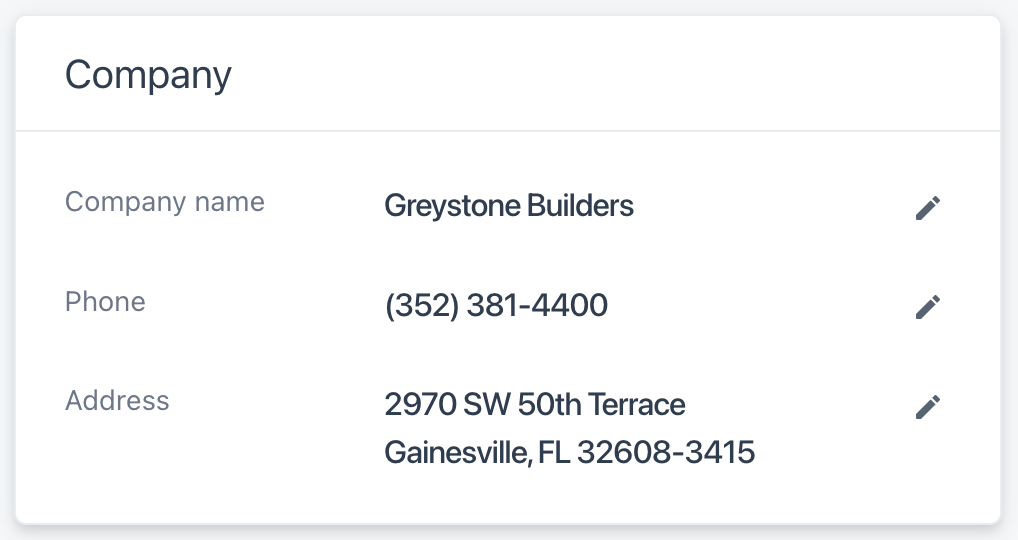This screenshot has height=540, width=1018.
Task: Click the pencil icon to edit company name
Action: pos(928,208)
